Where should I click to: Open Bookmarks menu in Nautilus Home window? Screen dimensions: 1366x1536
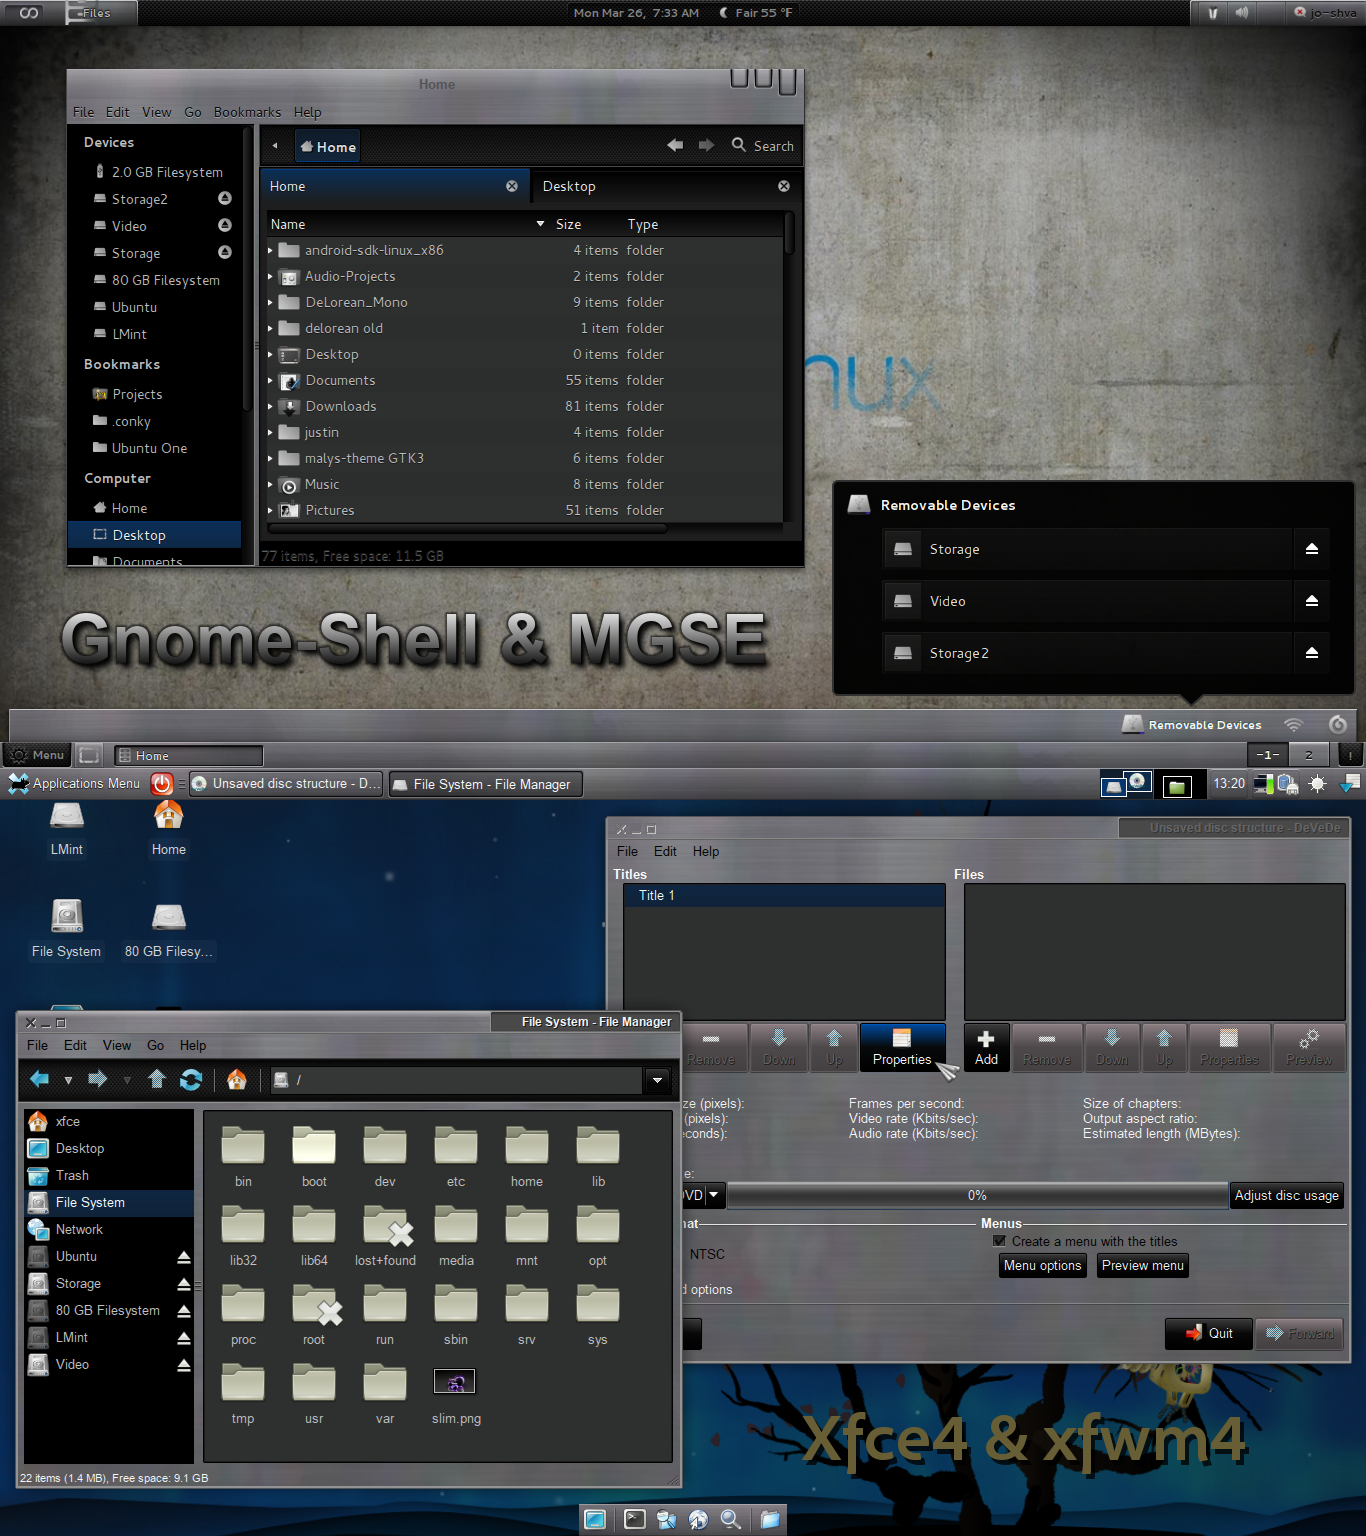[247, 112]
